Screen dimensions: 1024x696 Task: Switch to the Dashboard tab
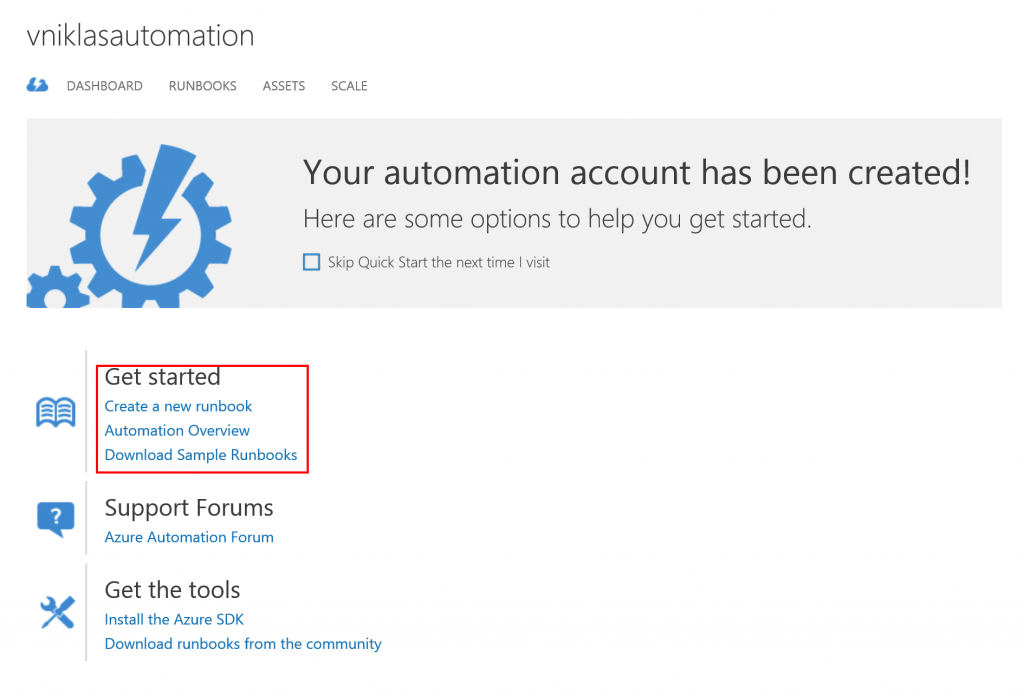[104, 86]
